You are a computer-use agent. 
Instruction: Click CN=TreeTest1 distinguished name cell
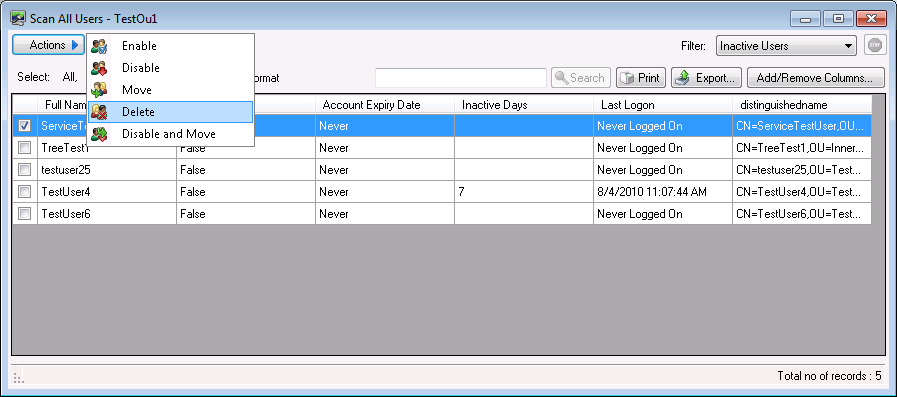(802, 148)
